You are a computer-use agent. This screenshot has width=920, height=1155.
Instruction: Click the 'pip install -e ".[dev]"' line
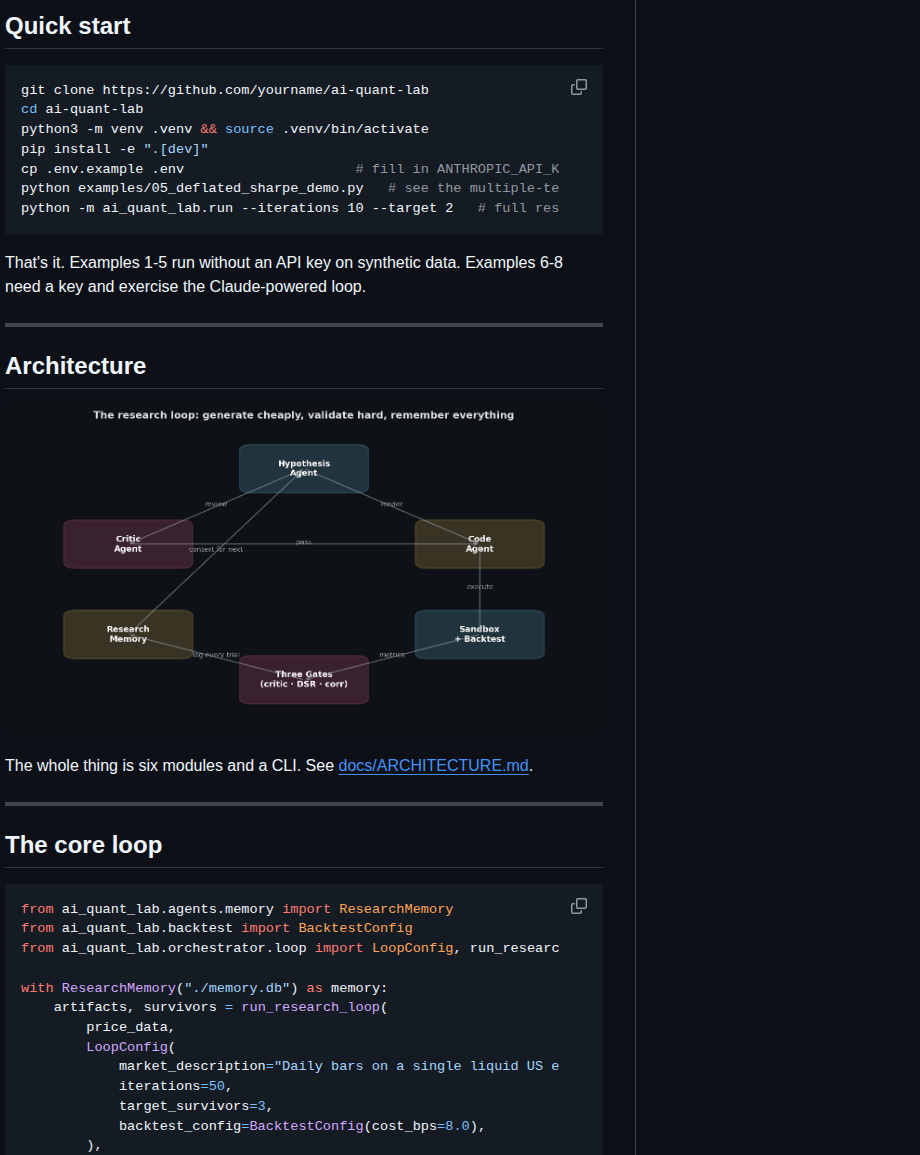pos(115,149)
